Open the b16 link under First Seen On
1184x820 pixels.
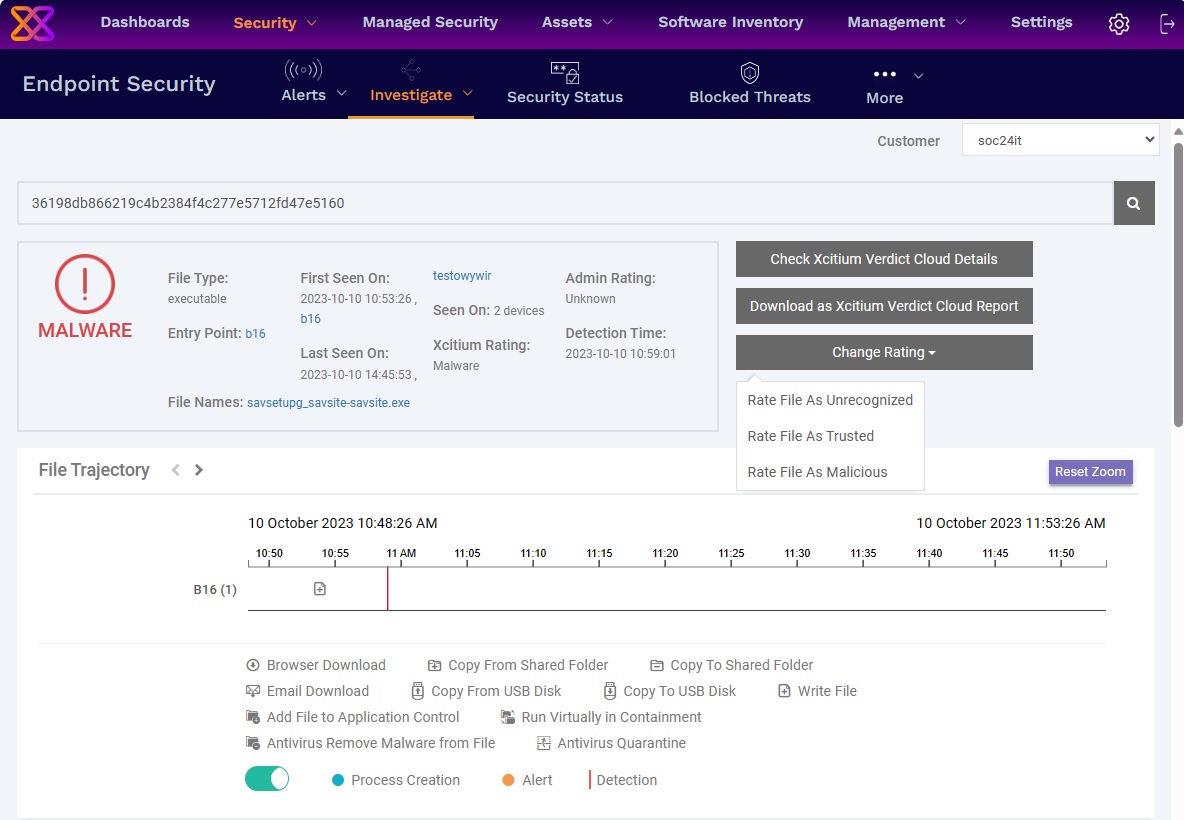(x=310, y=319)
